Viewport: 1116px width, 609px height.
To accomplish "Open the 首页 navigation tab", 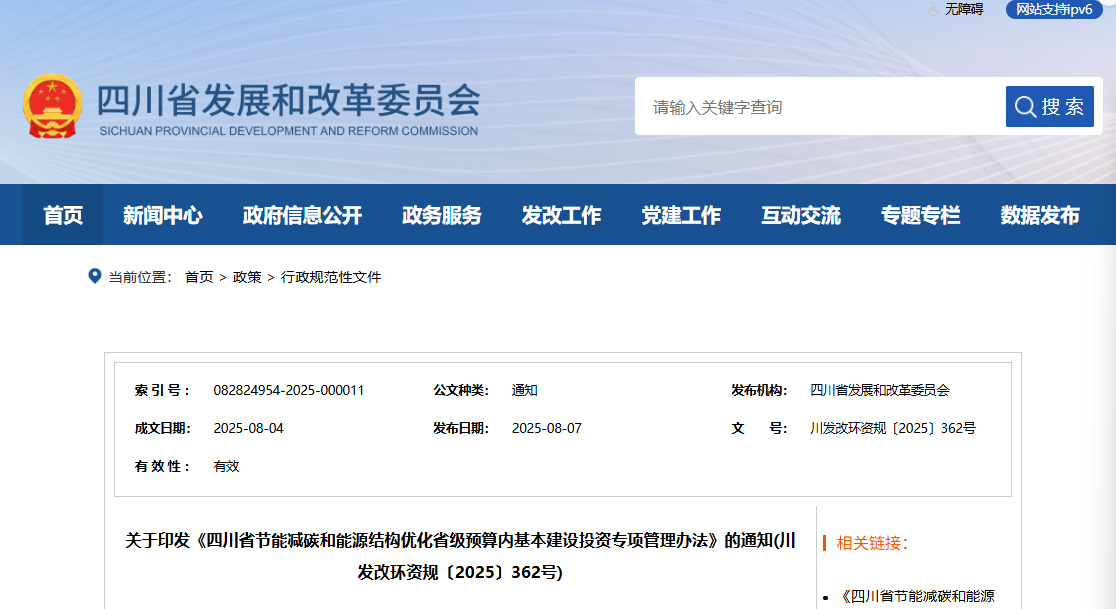I will point(63,215).
